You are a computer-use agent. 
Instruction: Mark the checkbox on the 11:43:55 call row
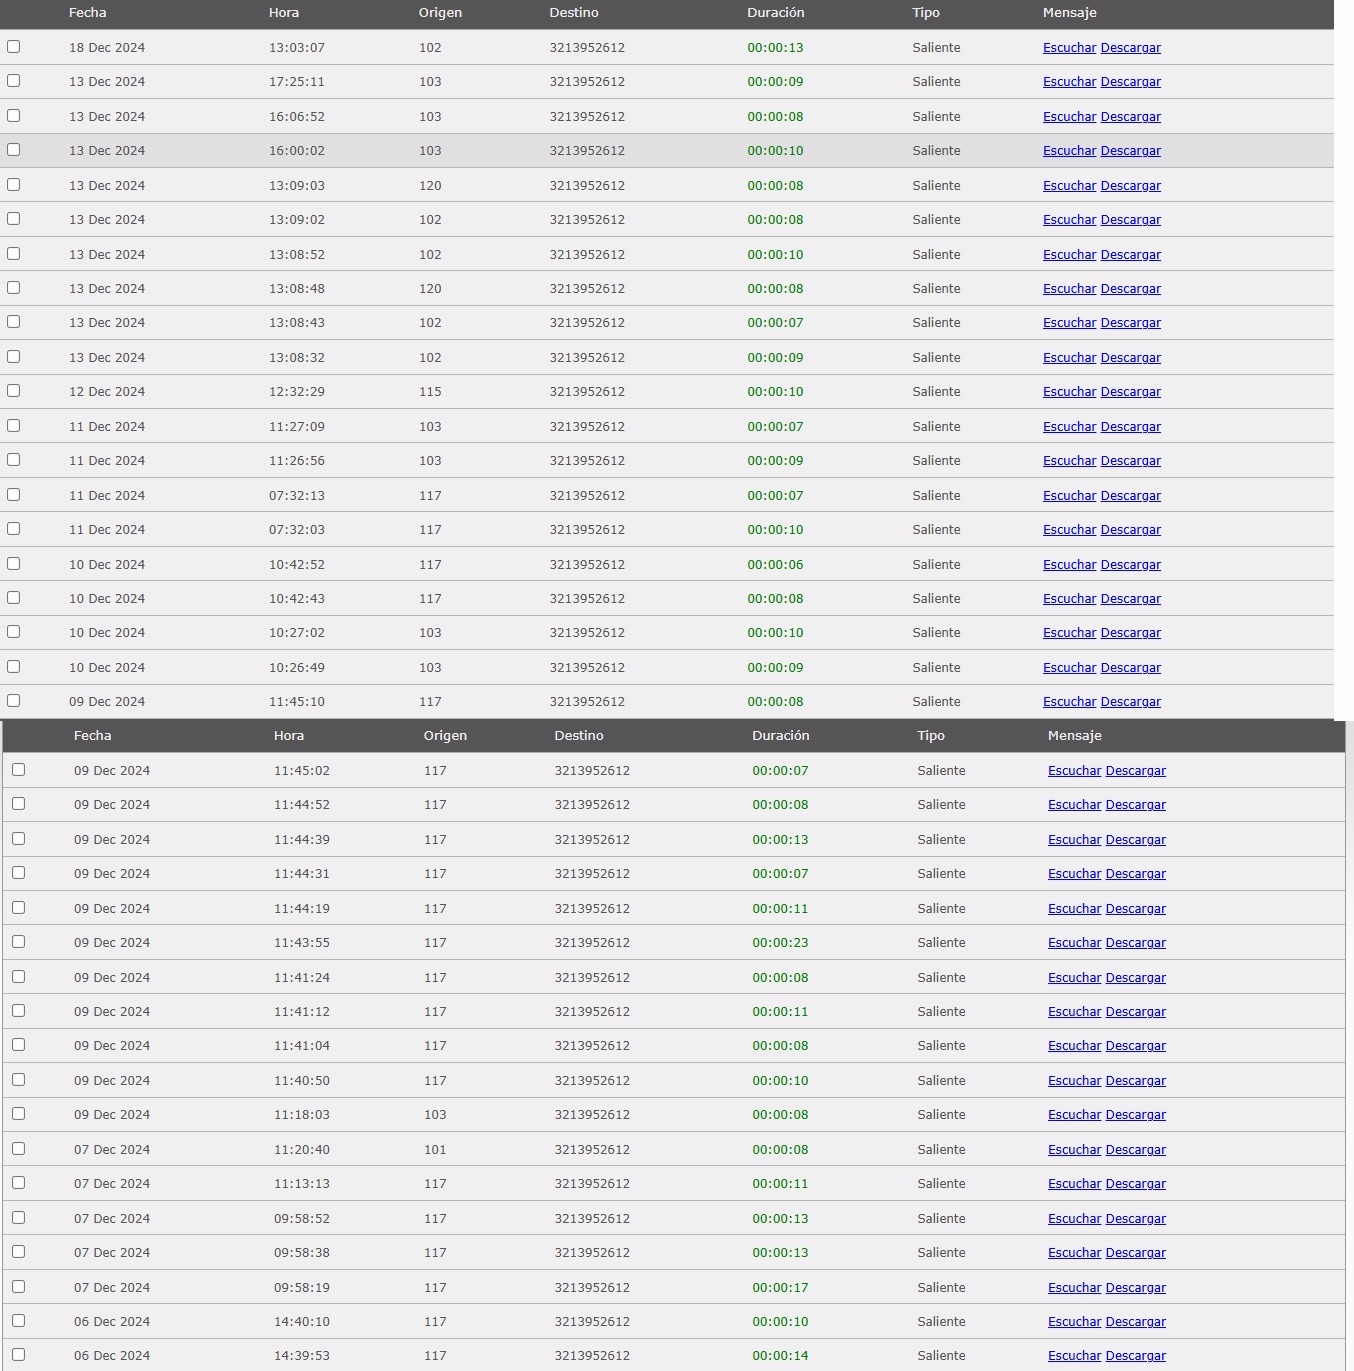[18, 942]
